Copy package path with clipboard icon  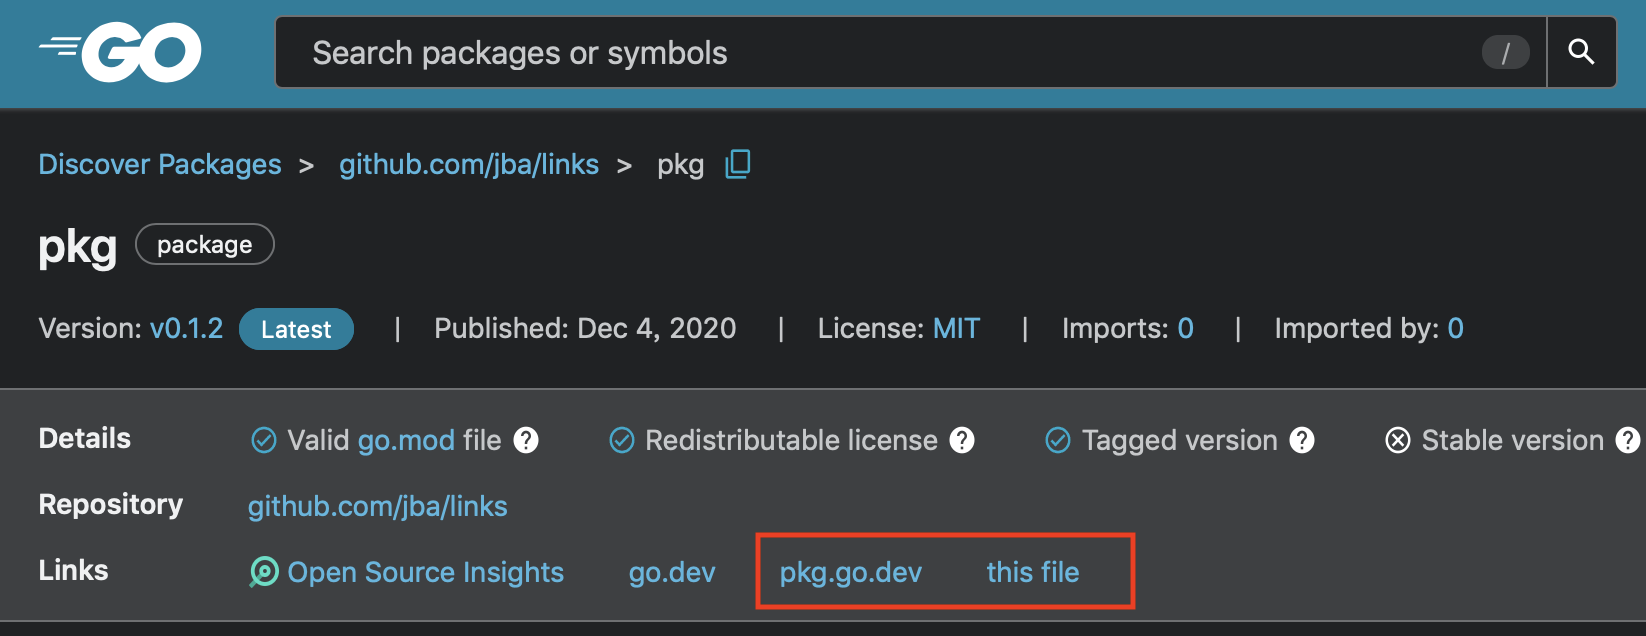click(x=738, y=164)
